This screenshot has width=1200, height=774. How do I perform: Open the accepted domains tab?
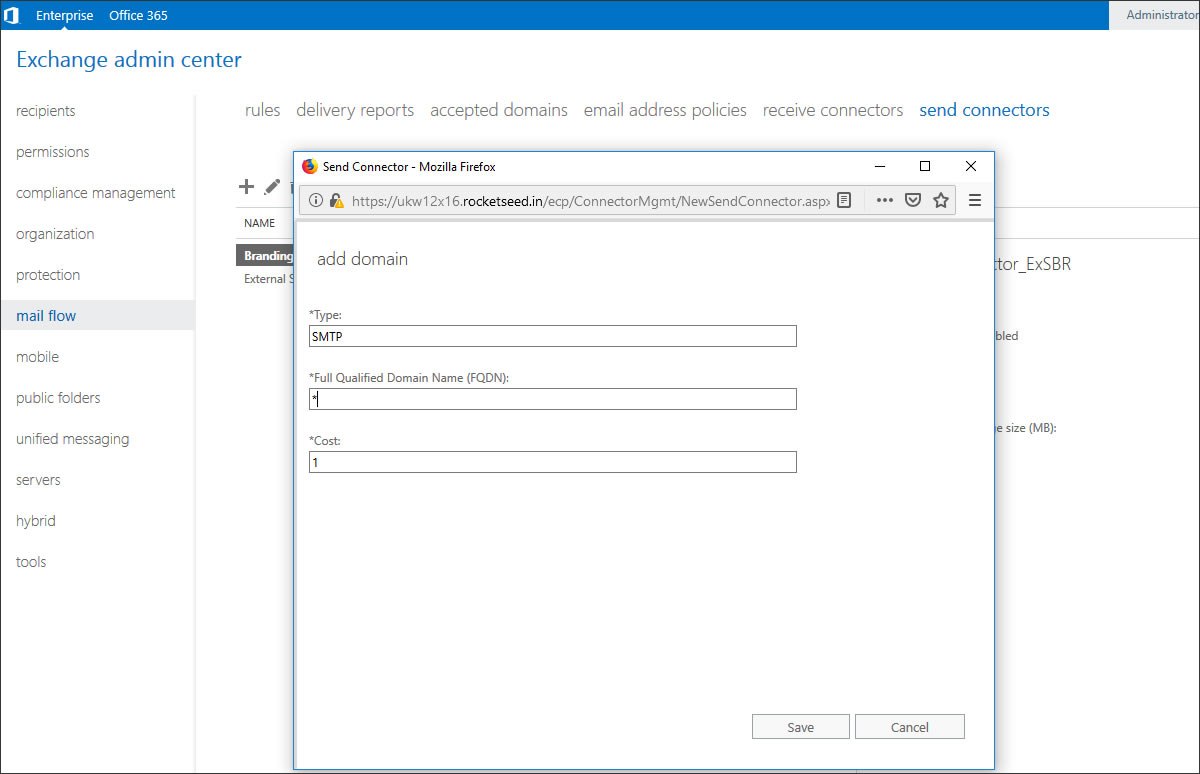click(x=498, y=110)
